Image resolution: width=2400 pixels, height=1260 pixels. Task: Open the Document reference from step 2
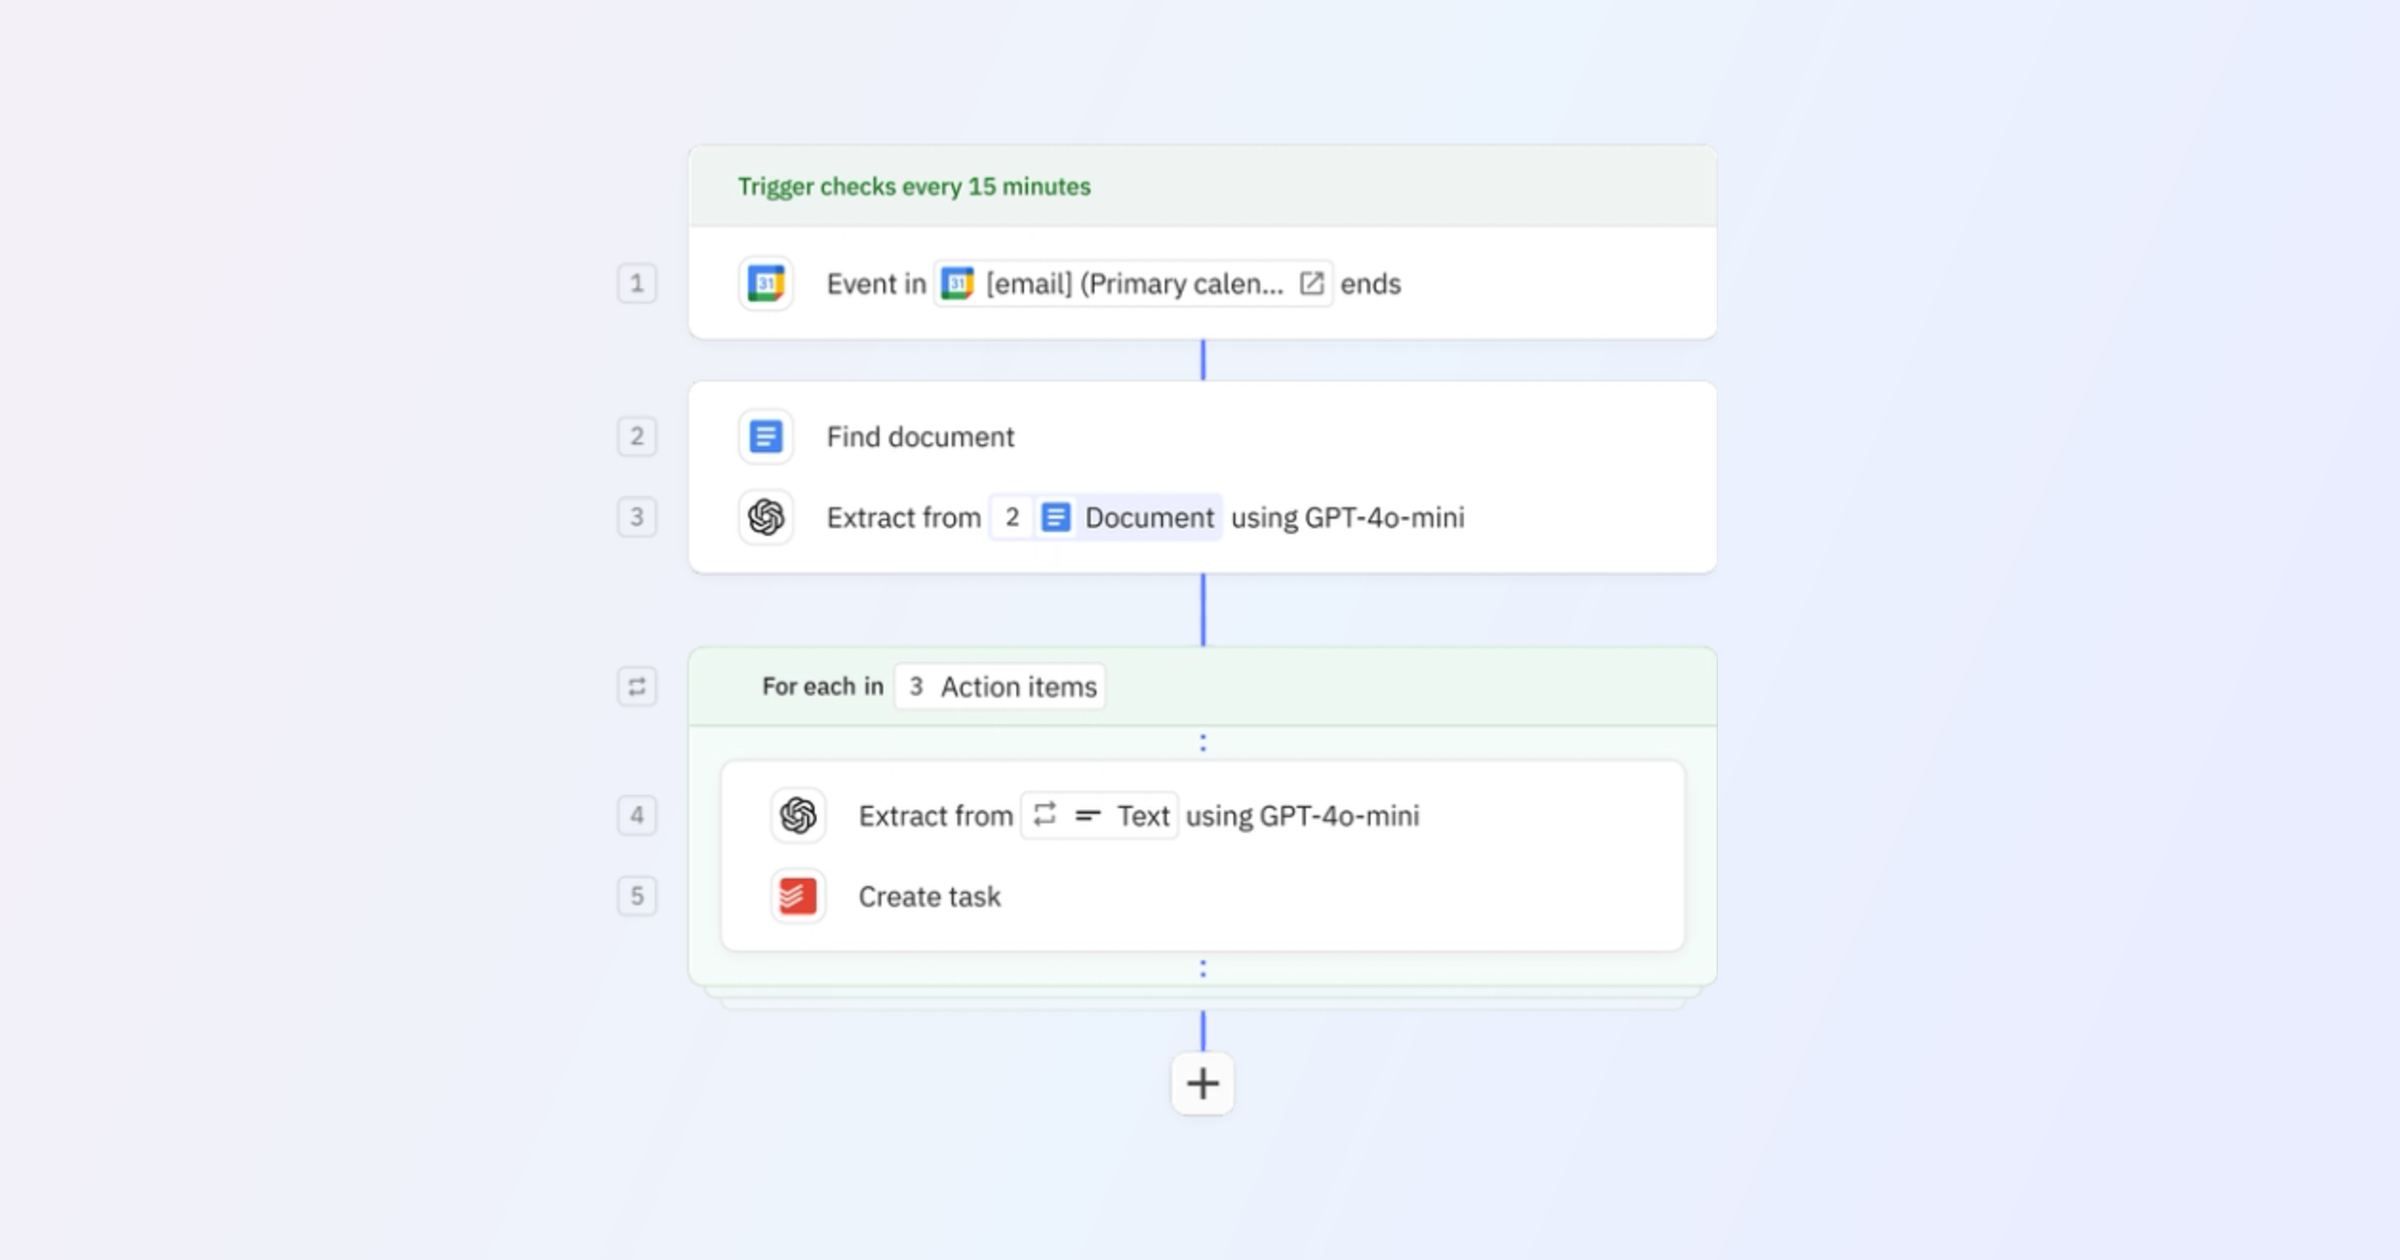[x=1105, y=517]
